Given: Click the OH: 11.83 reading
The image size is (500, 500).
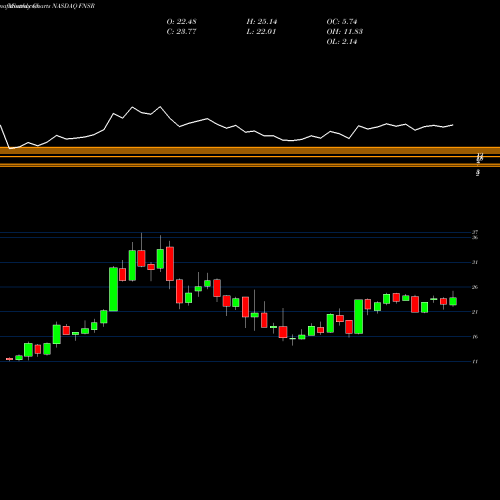Looking at the screenshot, I should (x=345, y=32).
